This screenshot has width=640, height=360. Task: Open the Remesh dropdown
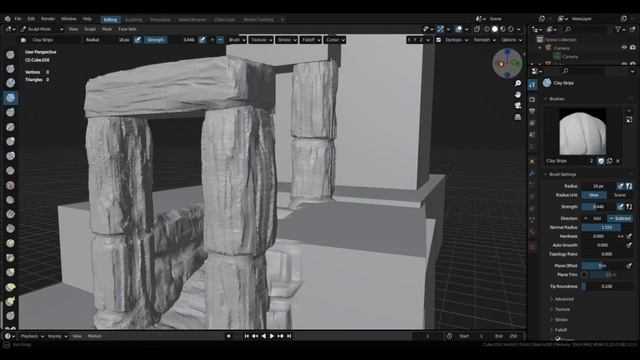point(484,40)
